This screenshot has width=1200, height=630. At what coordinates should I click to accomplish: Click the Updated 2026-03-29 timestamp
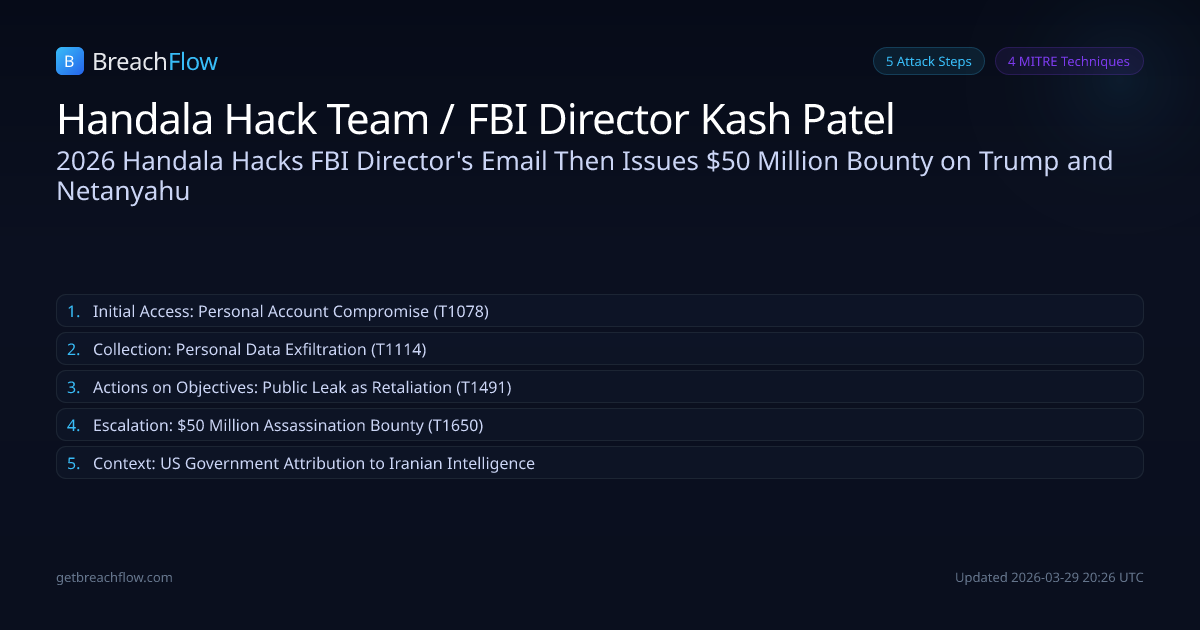pyautogui.click(x=1049, y=577)
